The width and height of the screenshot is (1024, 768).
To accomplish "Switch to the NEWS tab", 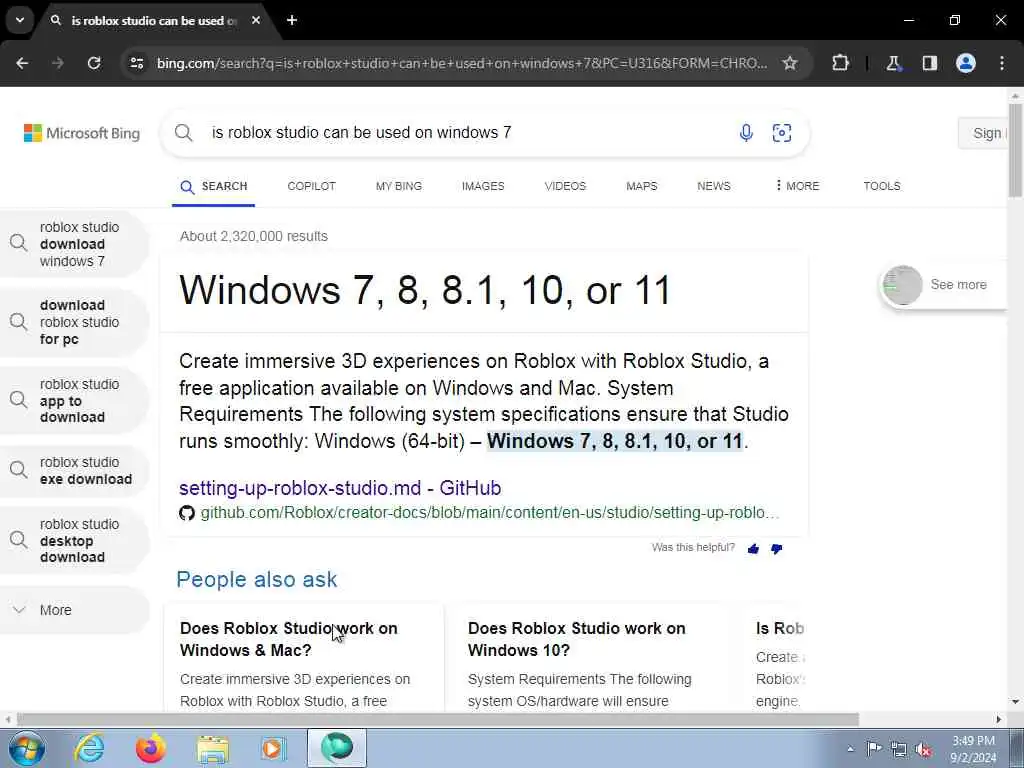I will [714, 186].
